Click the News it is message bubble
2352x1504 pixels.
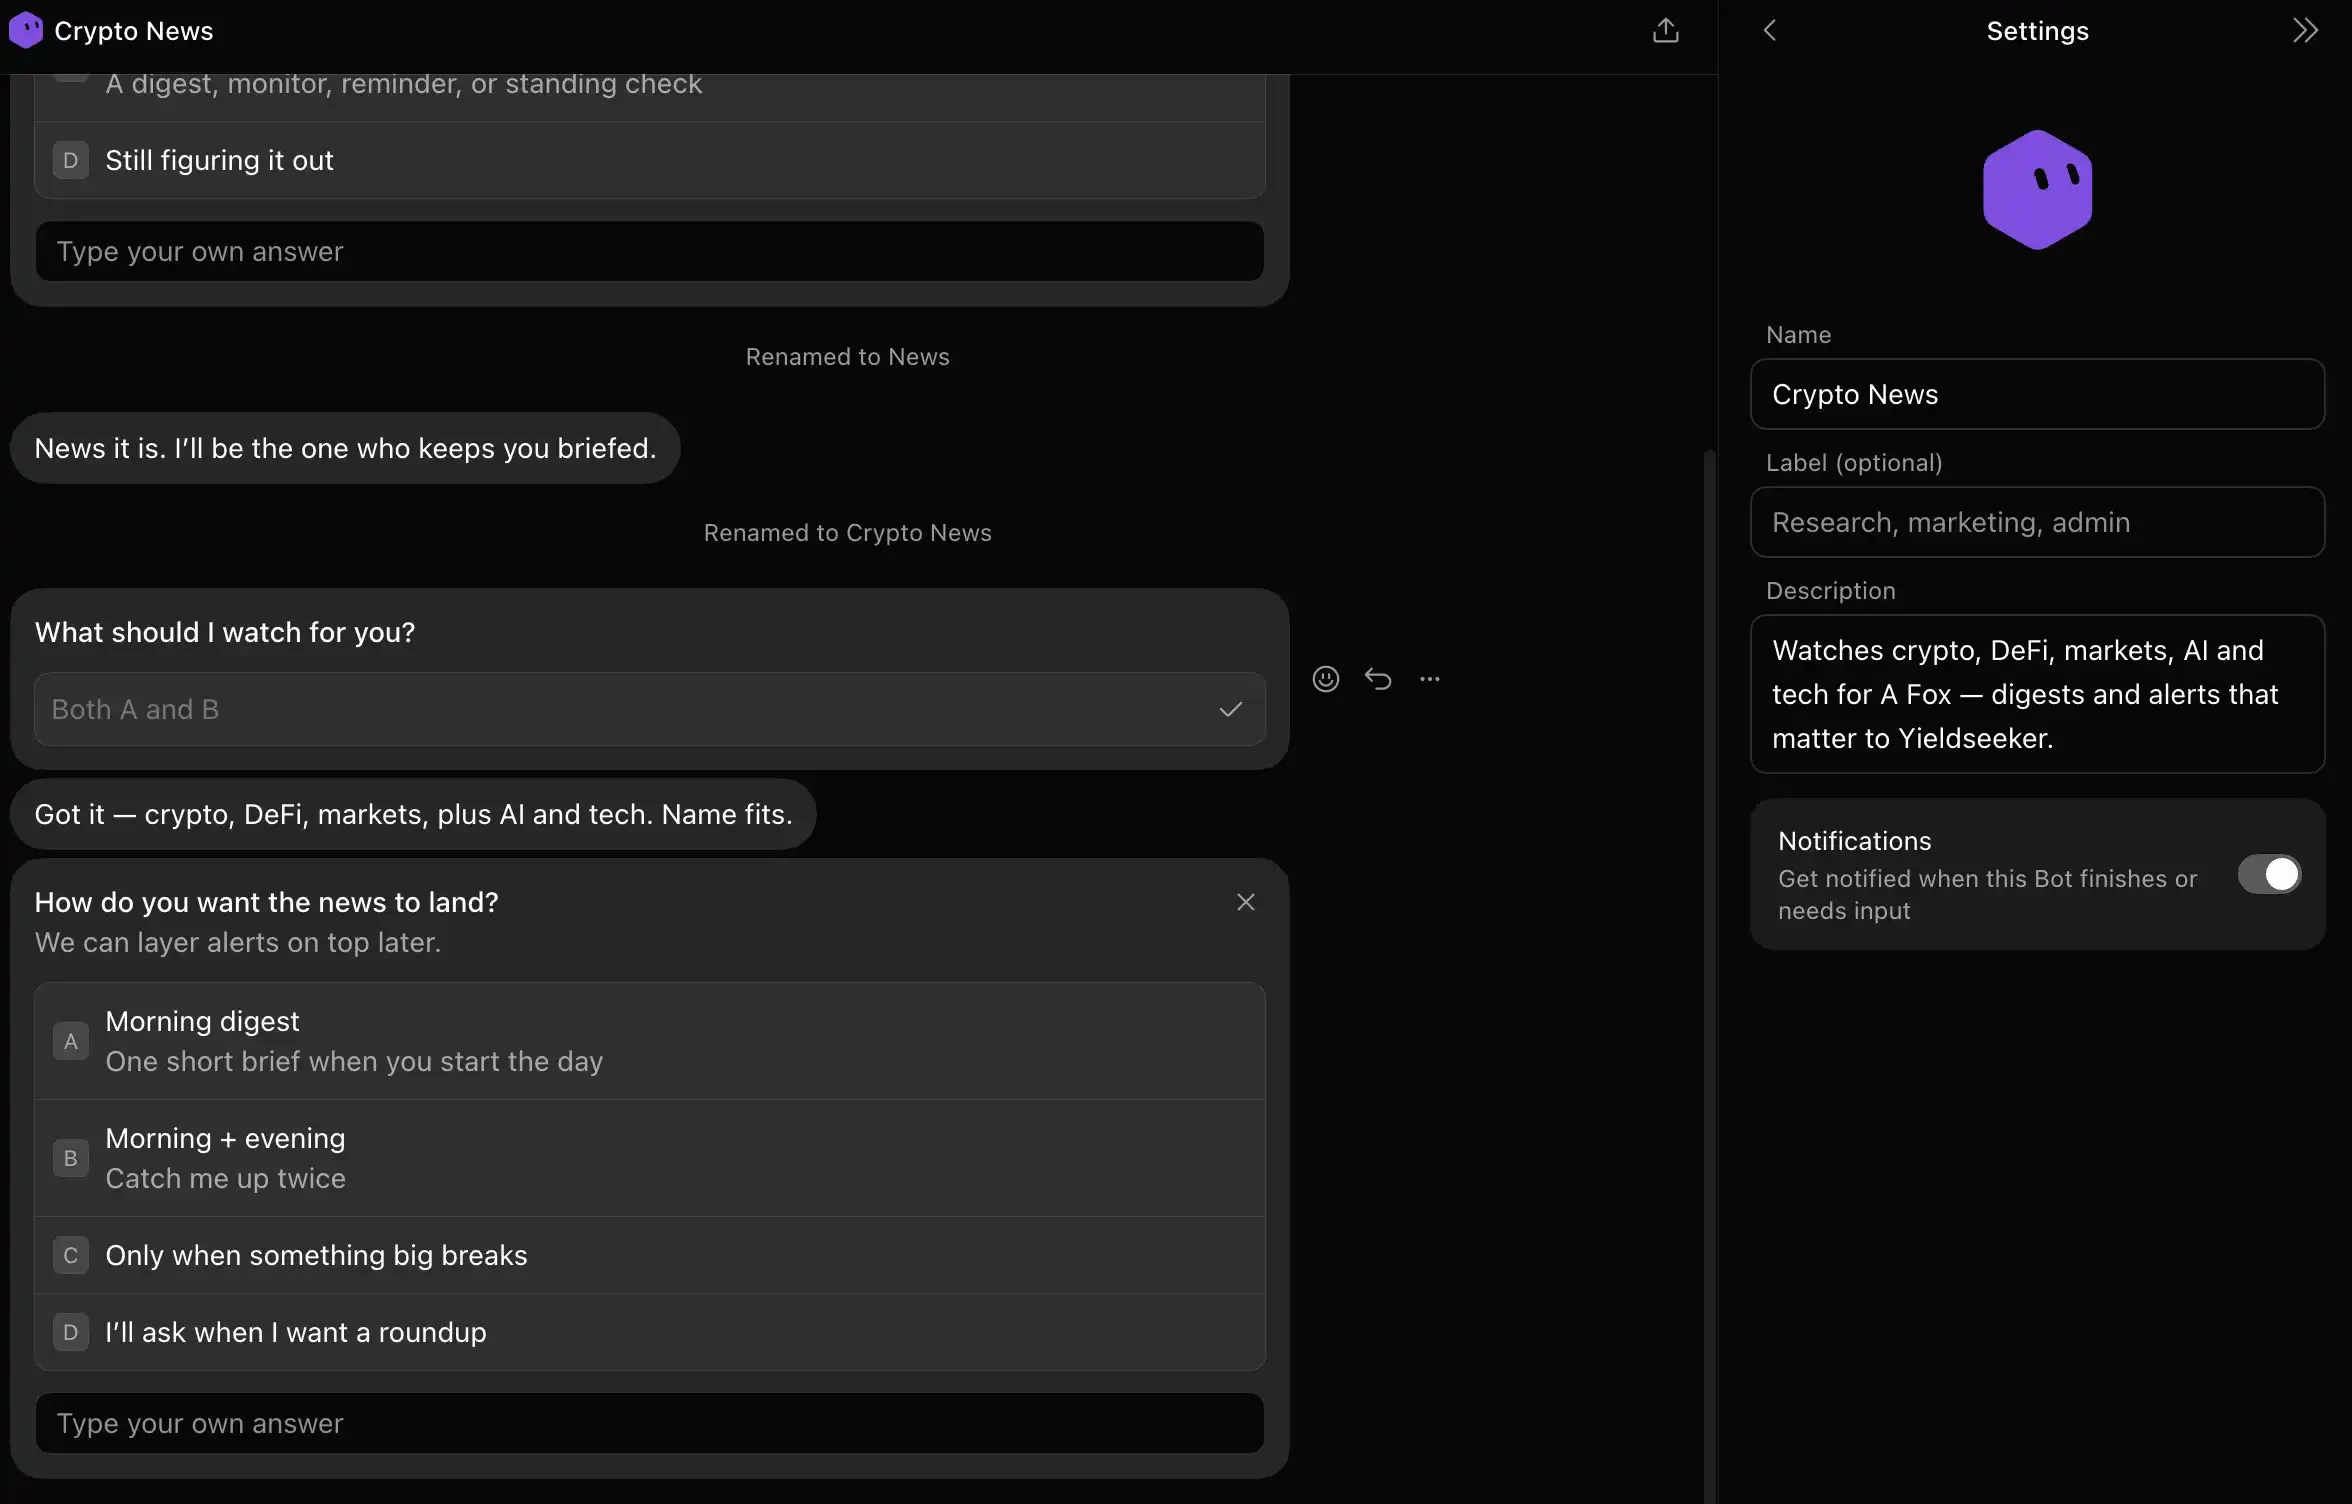pos(345,448)
